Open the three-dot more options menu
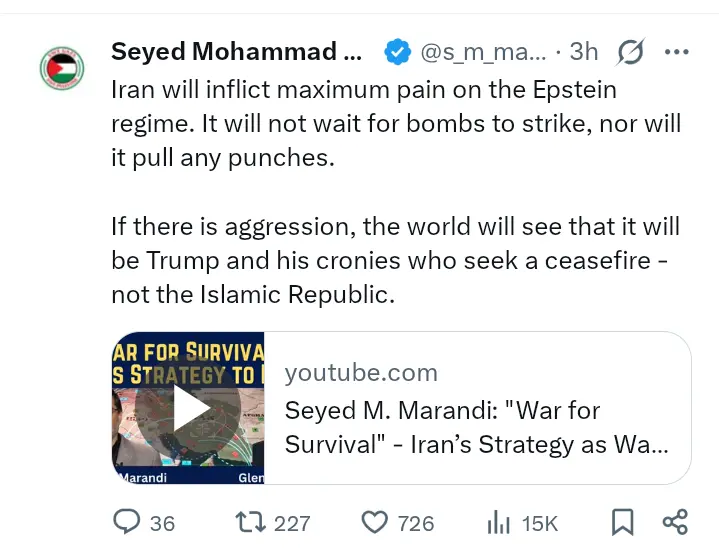The width and height of the screenshot is (719, 548). pos(677,51)
